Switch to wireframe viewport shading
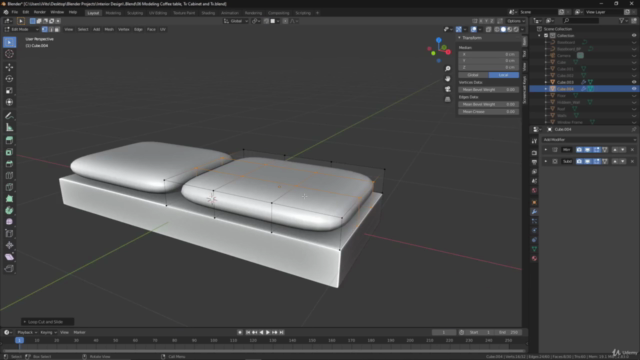 click(x=497, y=29)
